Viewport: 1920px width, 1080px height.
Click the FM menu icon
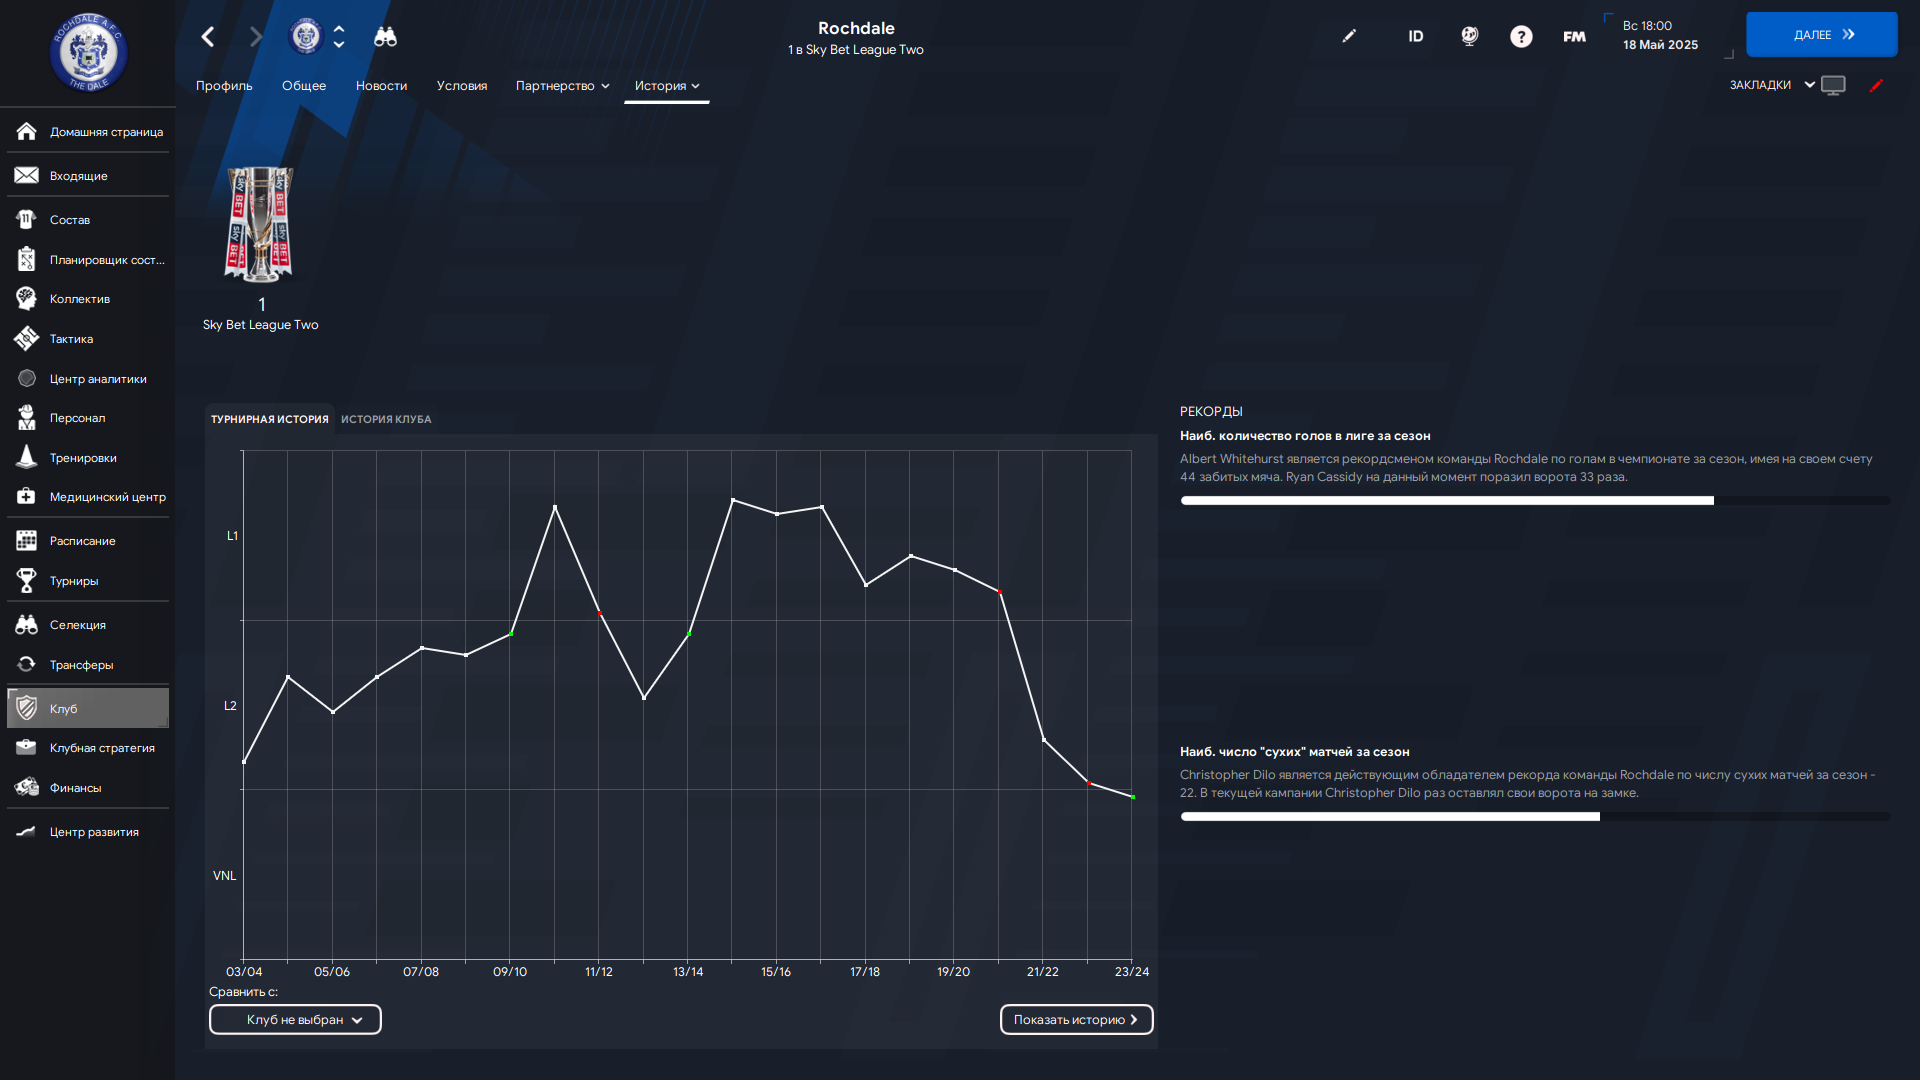tap(1574, 37)
